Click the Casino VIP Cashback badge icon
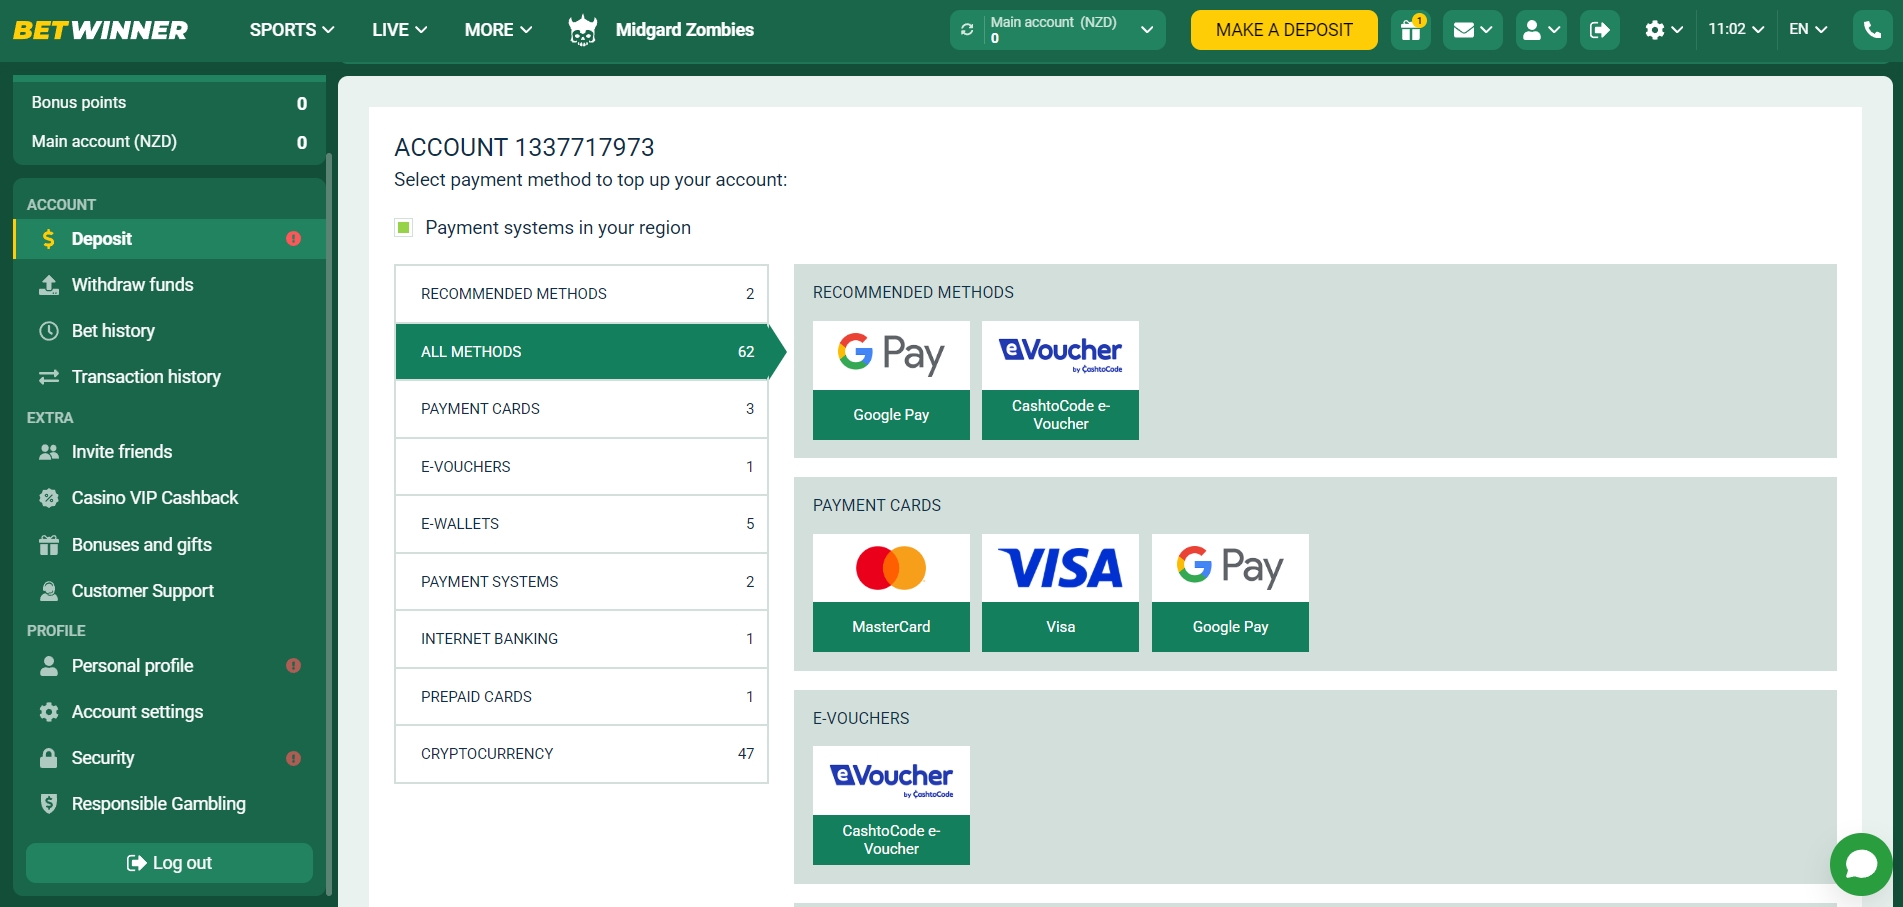 click(48, 498)
